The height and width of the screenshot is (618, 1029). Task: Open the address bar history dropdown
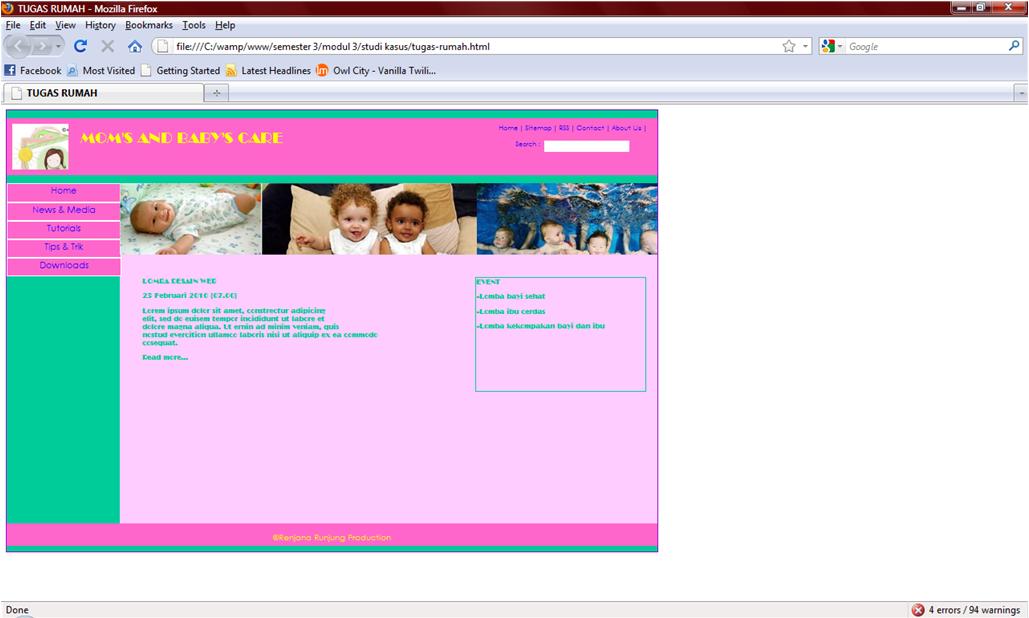click(x=805, y=47)
